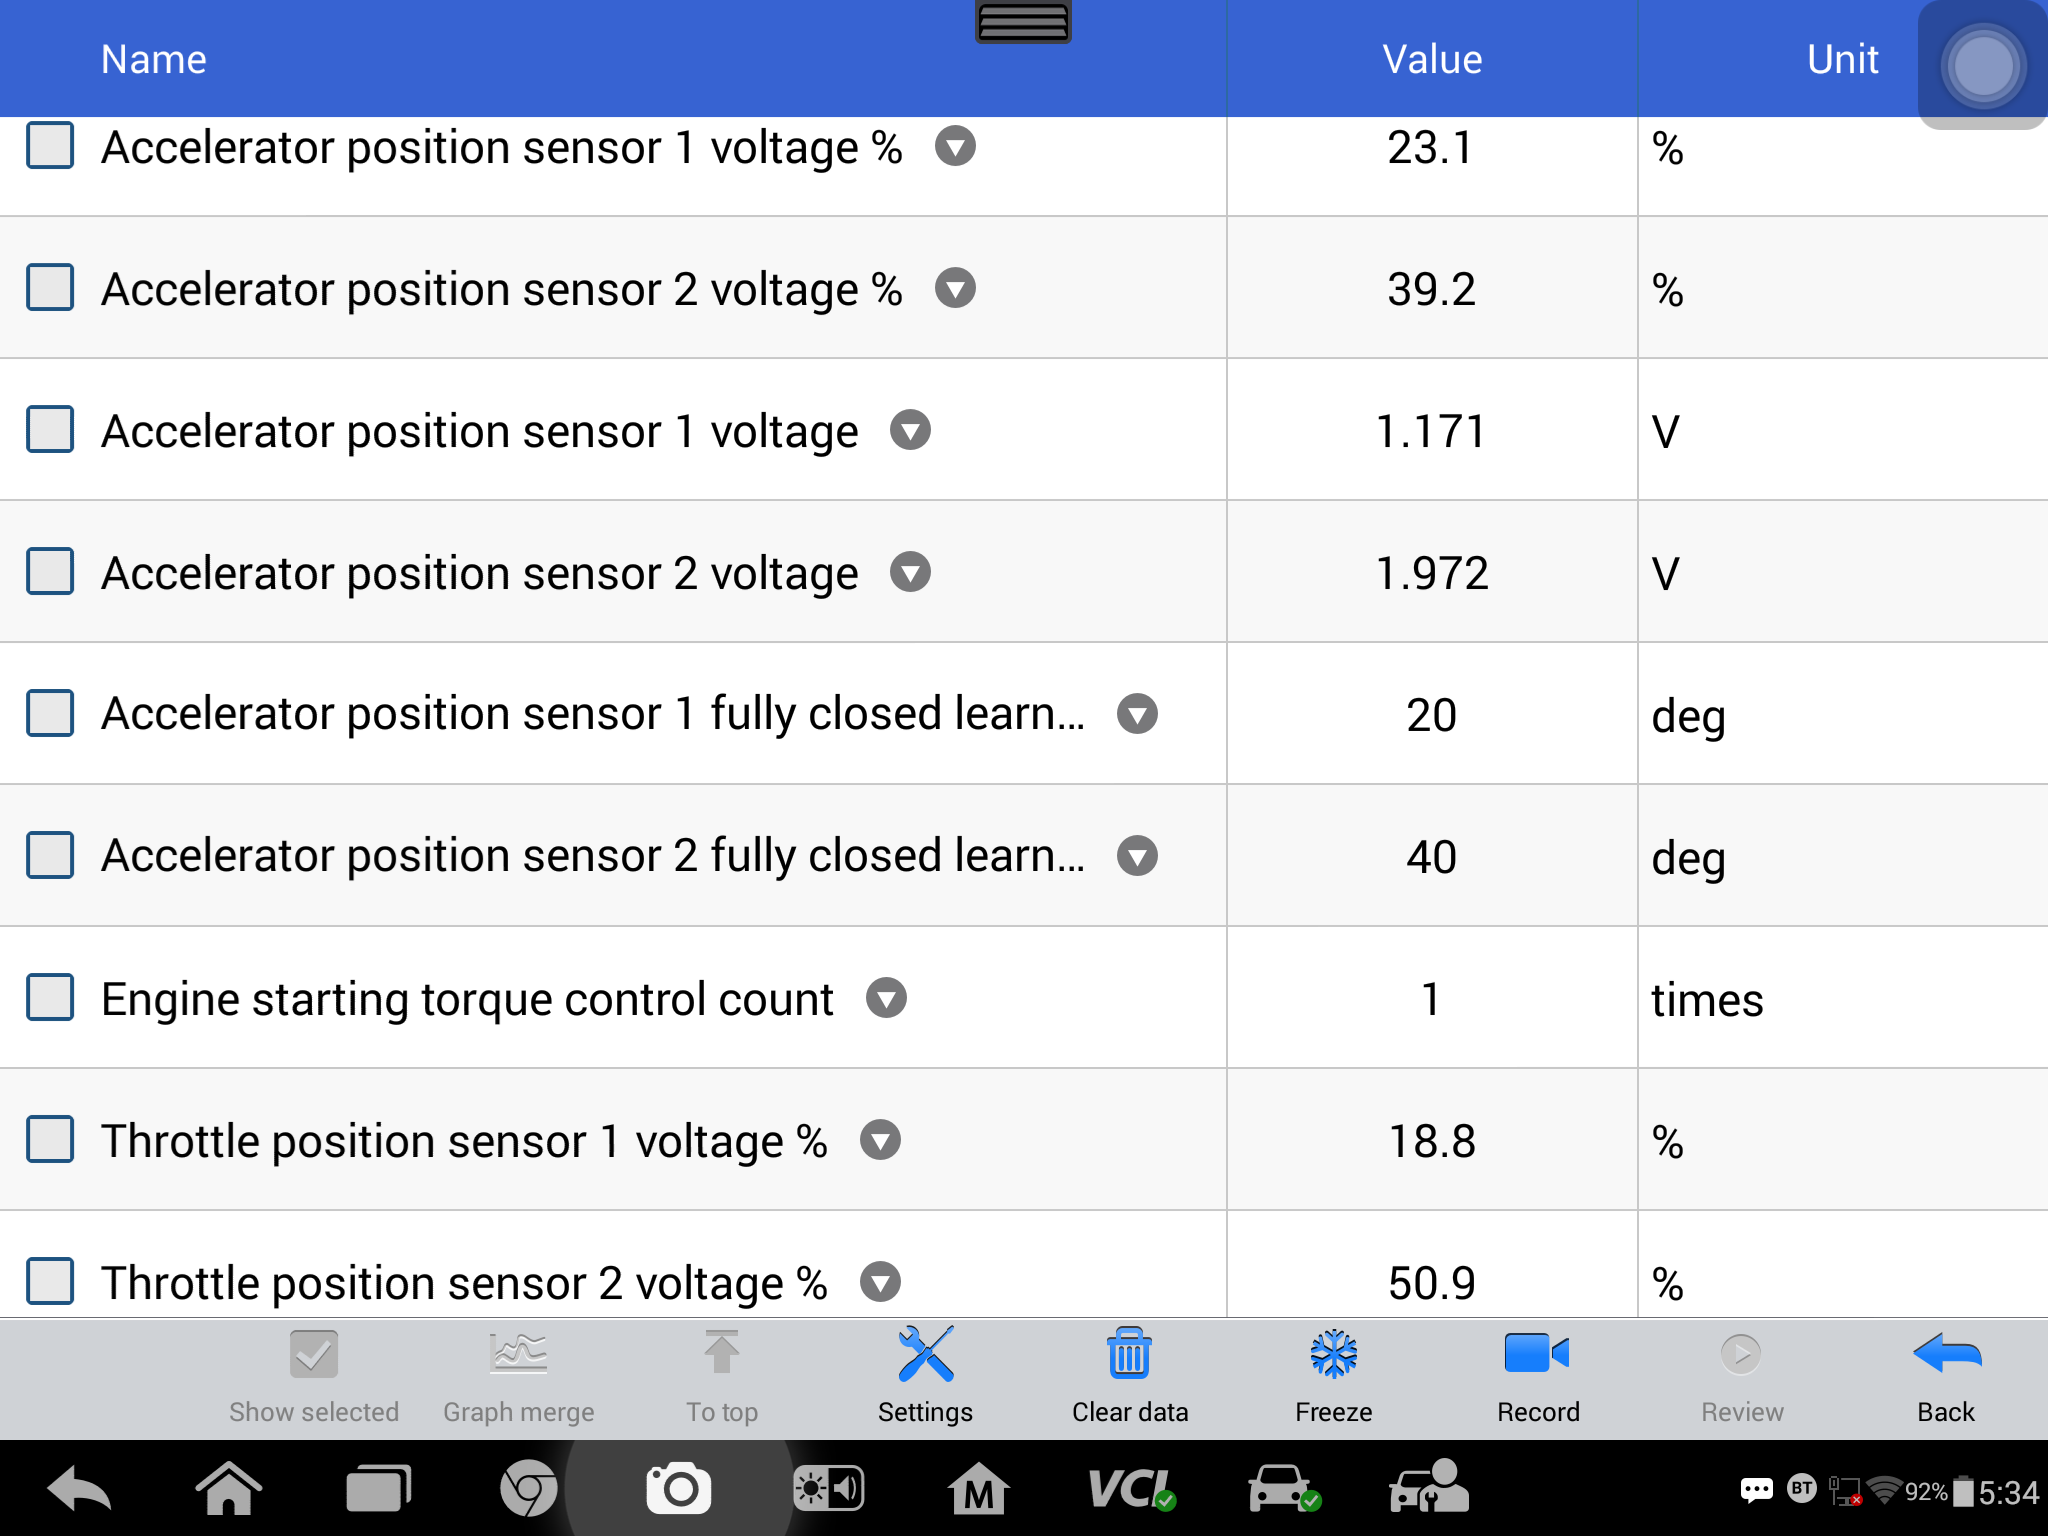Tap the floating round assistive button
The width and height of the screenshot is (2048, 1536).
tap(1983, 65)
